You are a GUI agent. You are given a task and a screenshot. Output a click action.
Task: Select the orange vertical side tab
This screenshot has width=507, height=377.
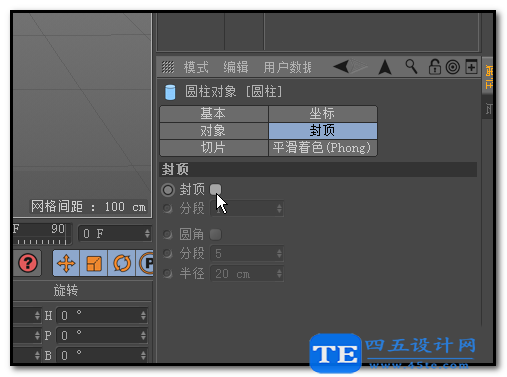coord(489,76)
